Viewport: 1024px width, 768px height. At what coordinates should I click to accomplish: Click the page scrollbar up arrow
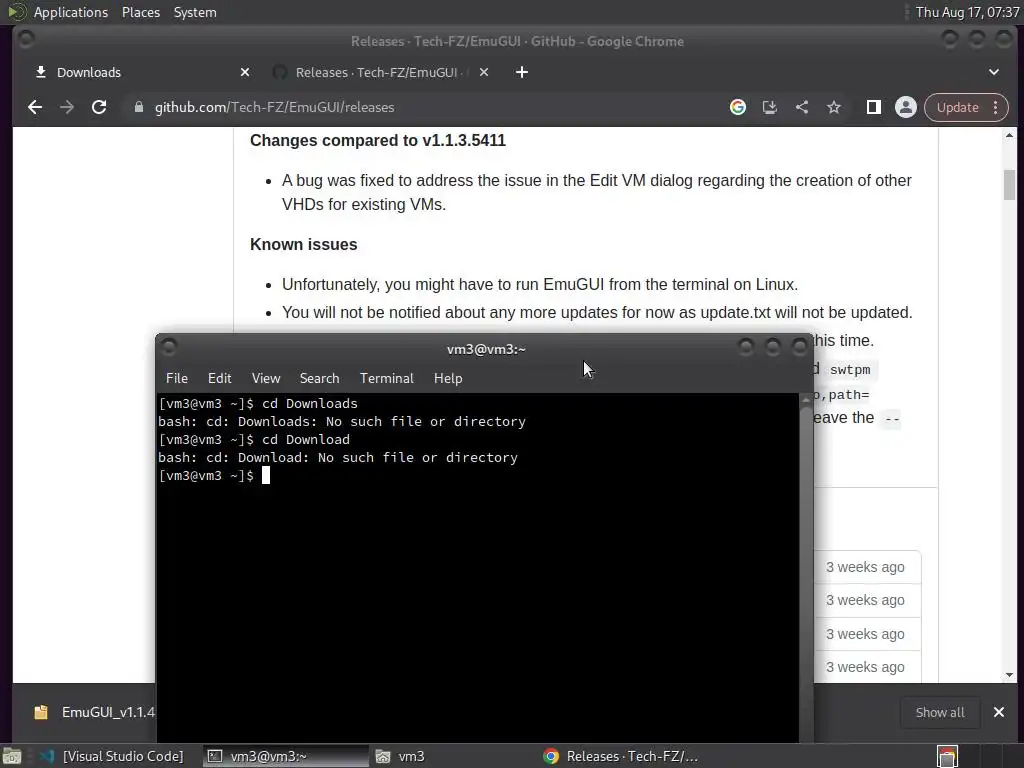[x=1010, y=135]
